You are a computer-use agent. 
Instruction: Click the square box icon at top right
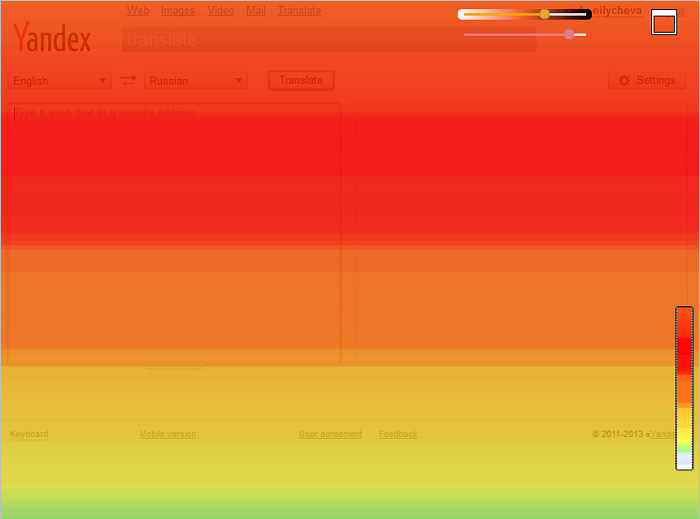pyautogui.click(x=664, y=22)
